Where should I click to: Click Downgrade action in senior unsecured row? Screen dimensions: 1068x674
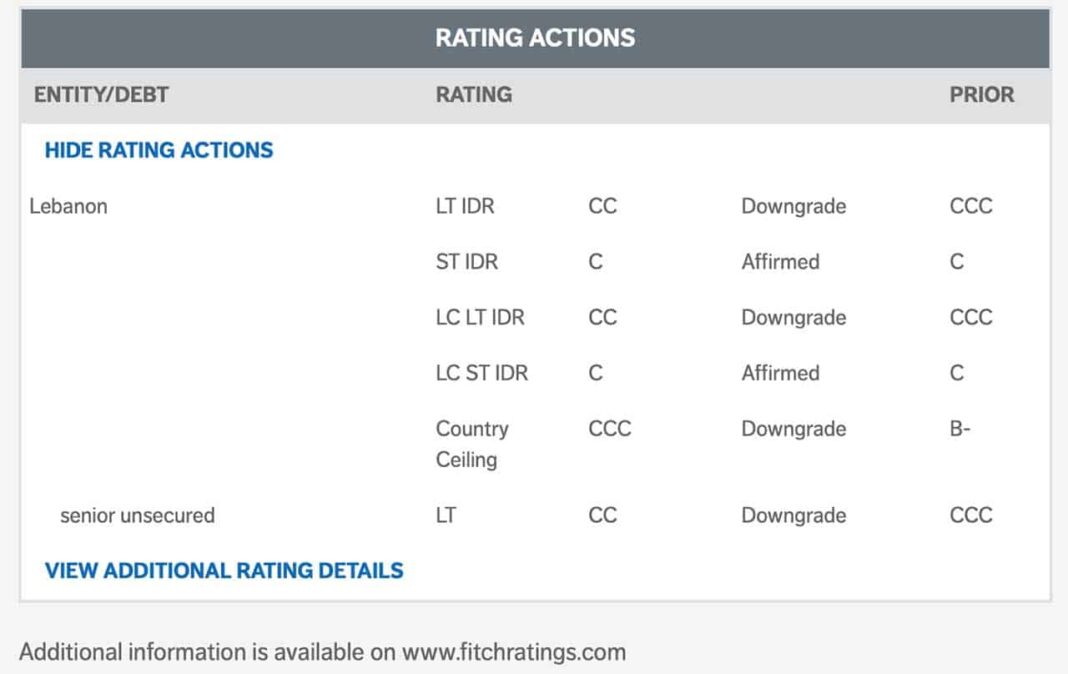click(x=793, y=516)
